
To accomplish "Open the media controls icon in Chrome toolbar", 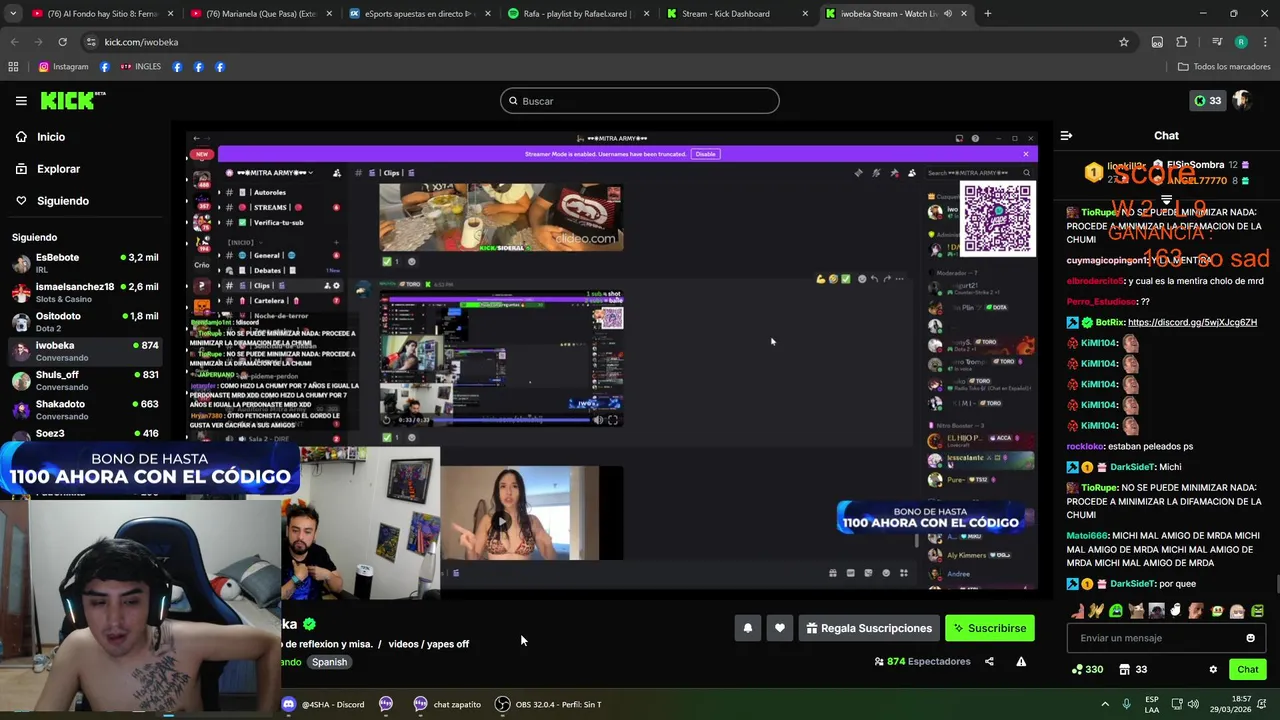I will click(x=1217, y=42).
